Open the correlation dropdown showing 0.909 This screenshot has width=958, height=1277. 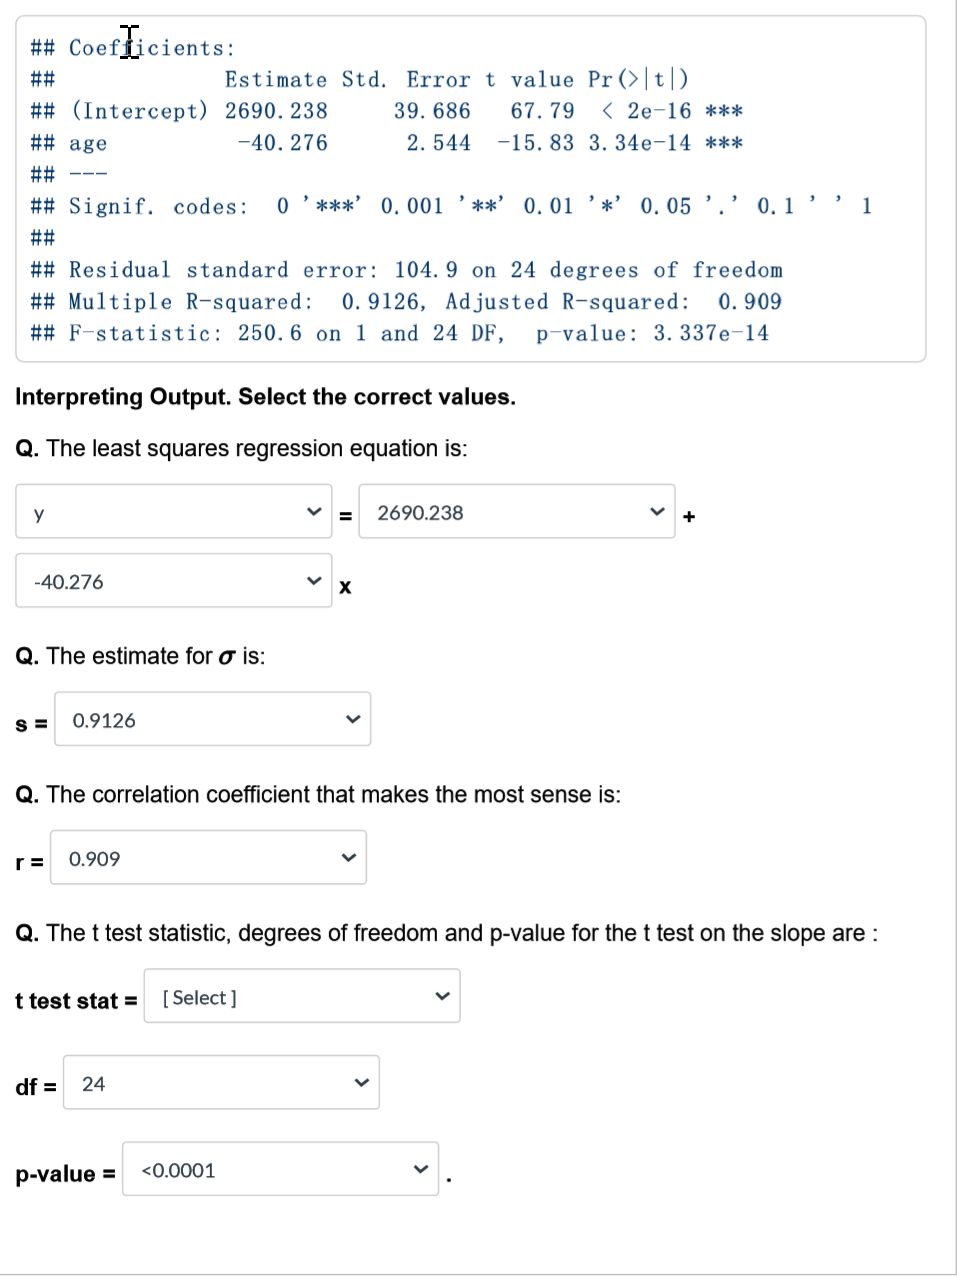(x=208, y=857)
